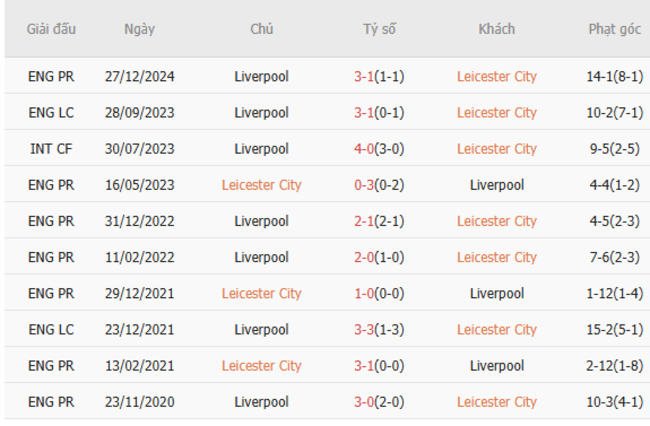Viewport: 650px width, 426px height.
Task: Click the ENG LC label dated 28/09/2023
Action: click(51, 113)
